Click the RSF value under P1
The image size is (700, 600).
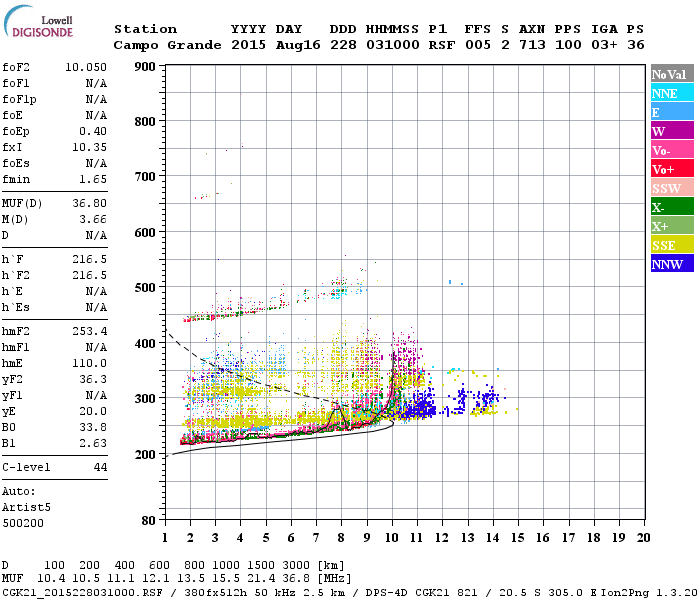coord(442,45)
